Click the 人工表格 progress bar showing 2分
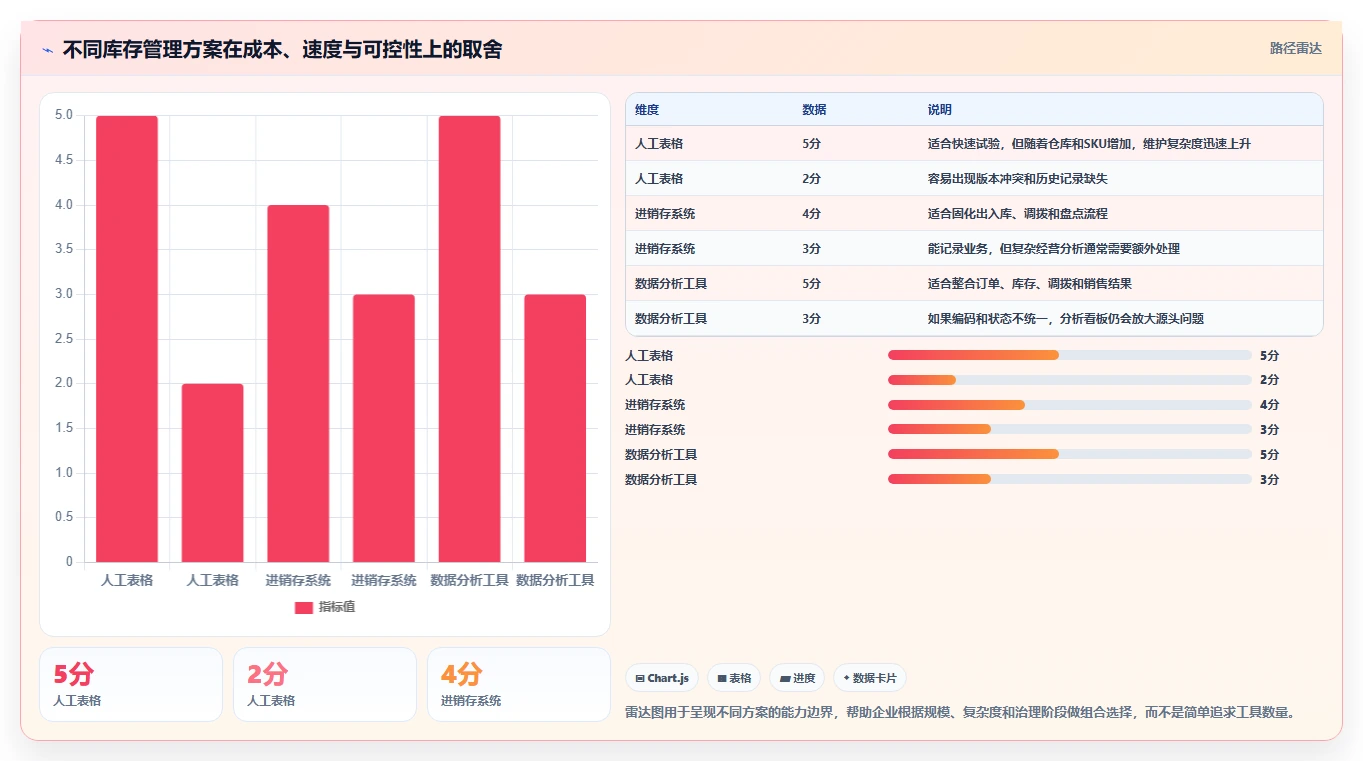The height and width of the screenshot is (761, 1363). tap(1070, 380)
